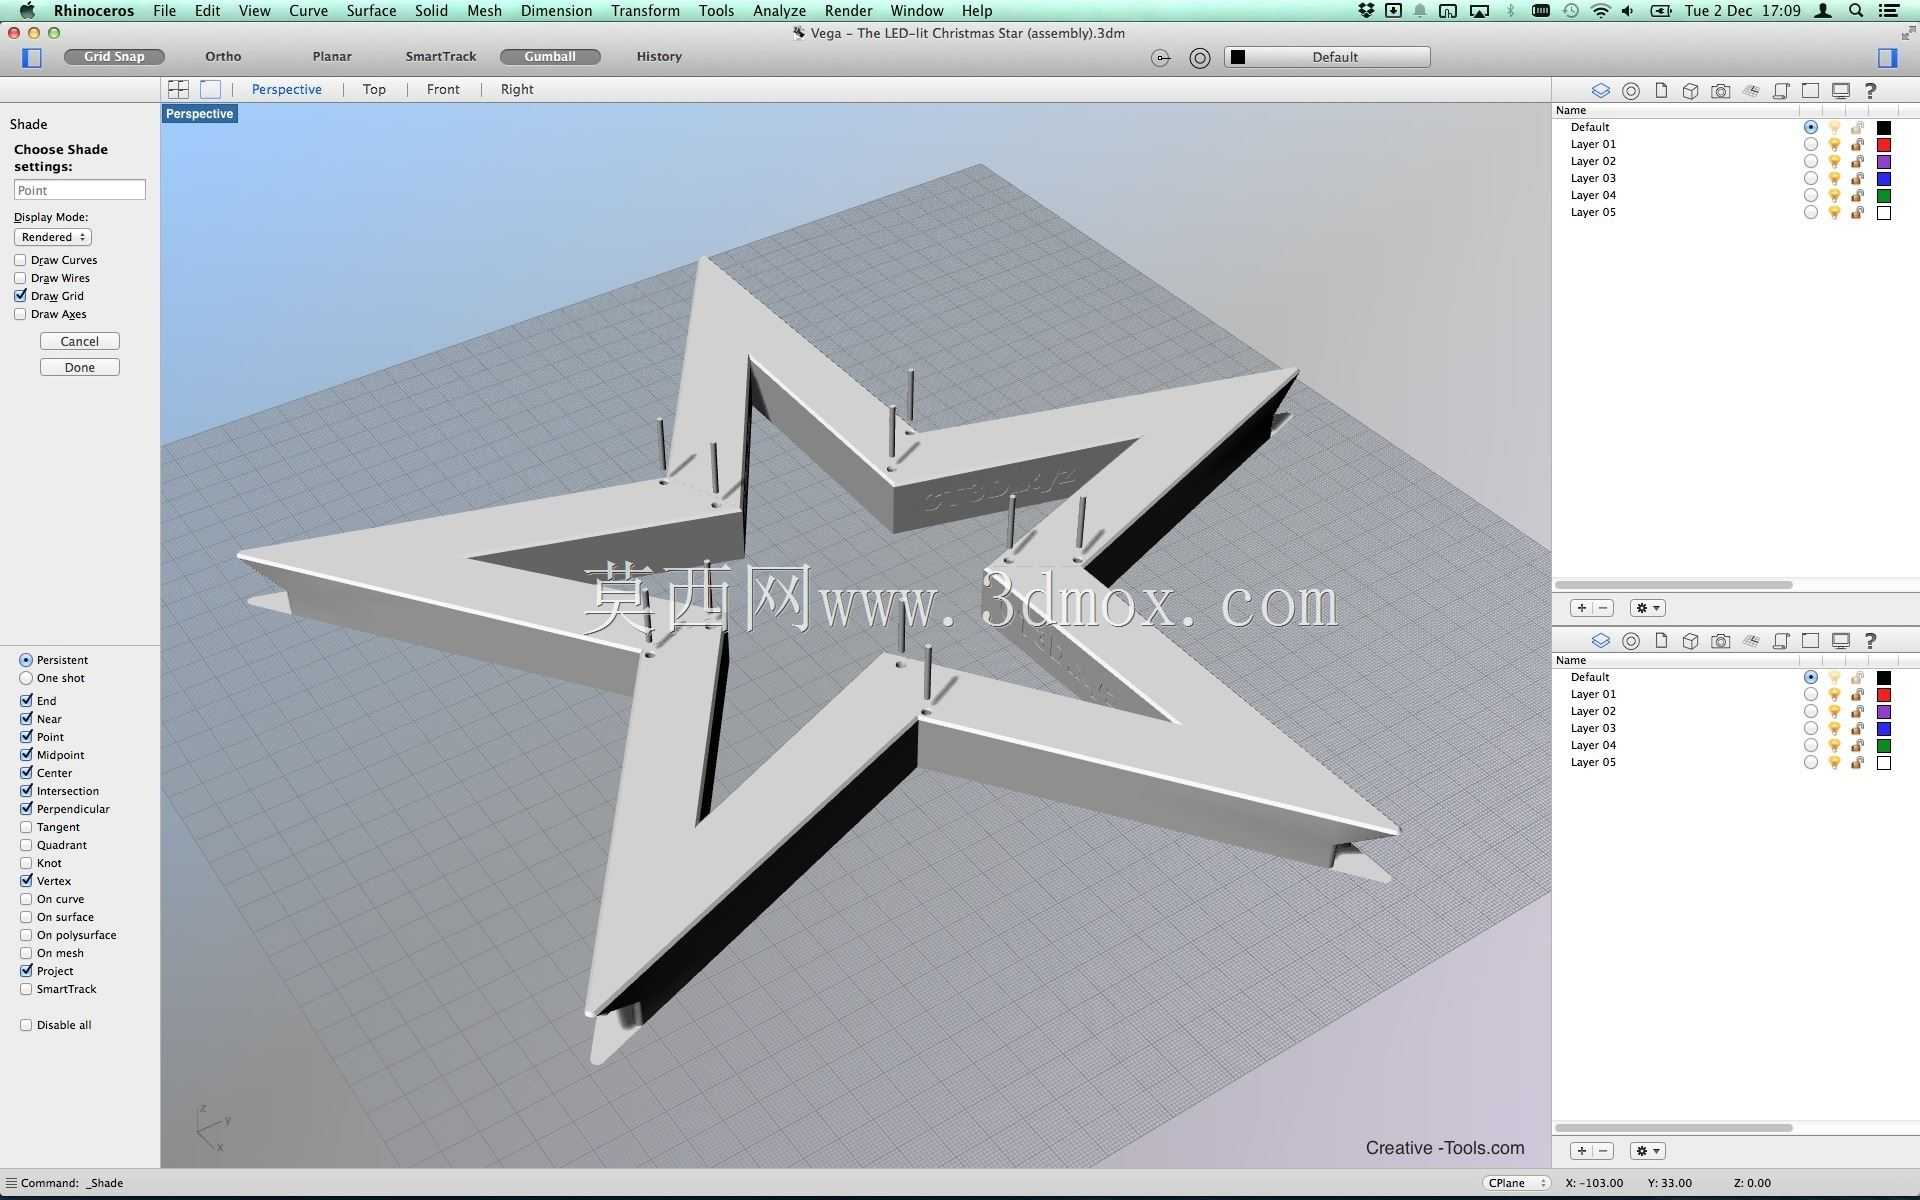Open Wi-Fi status menu in menu bar
This screenshot has width=1920, height=1200.
click(x=1600, y=11)
